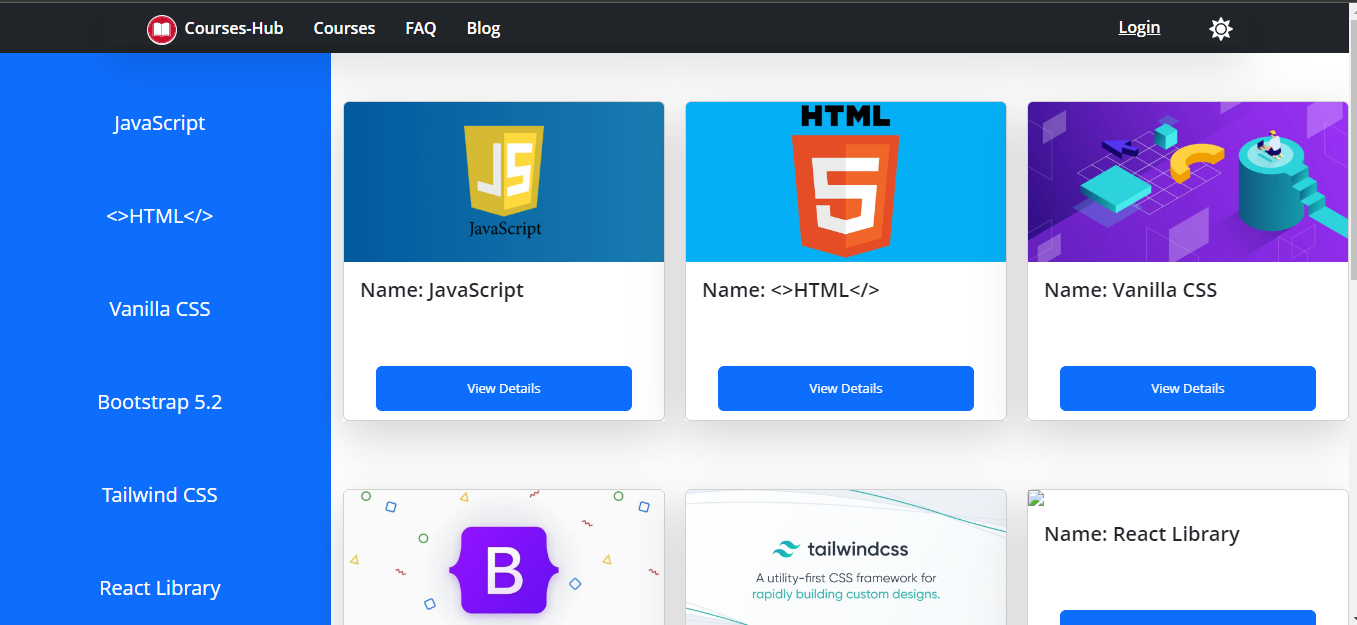Select JavaScript in the blue sidebar
This screenshot has height=625, width=1357.
(160, 123)
